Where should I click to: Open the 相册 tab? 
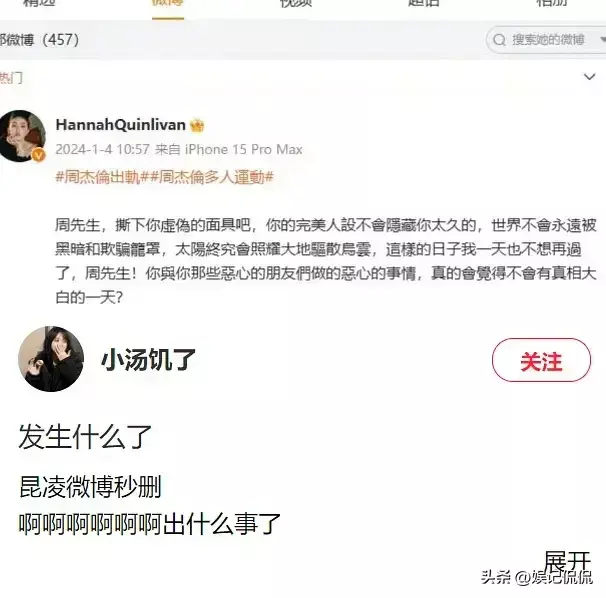click(552, 3)
